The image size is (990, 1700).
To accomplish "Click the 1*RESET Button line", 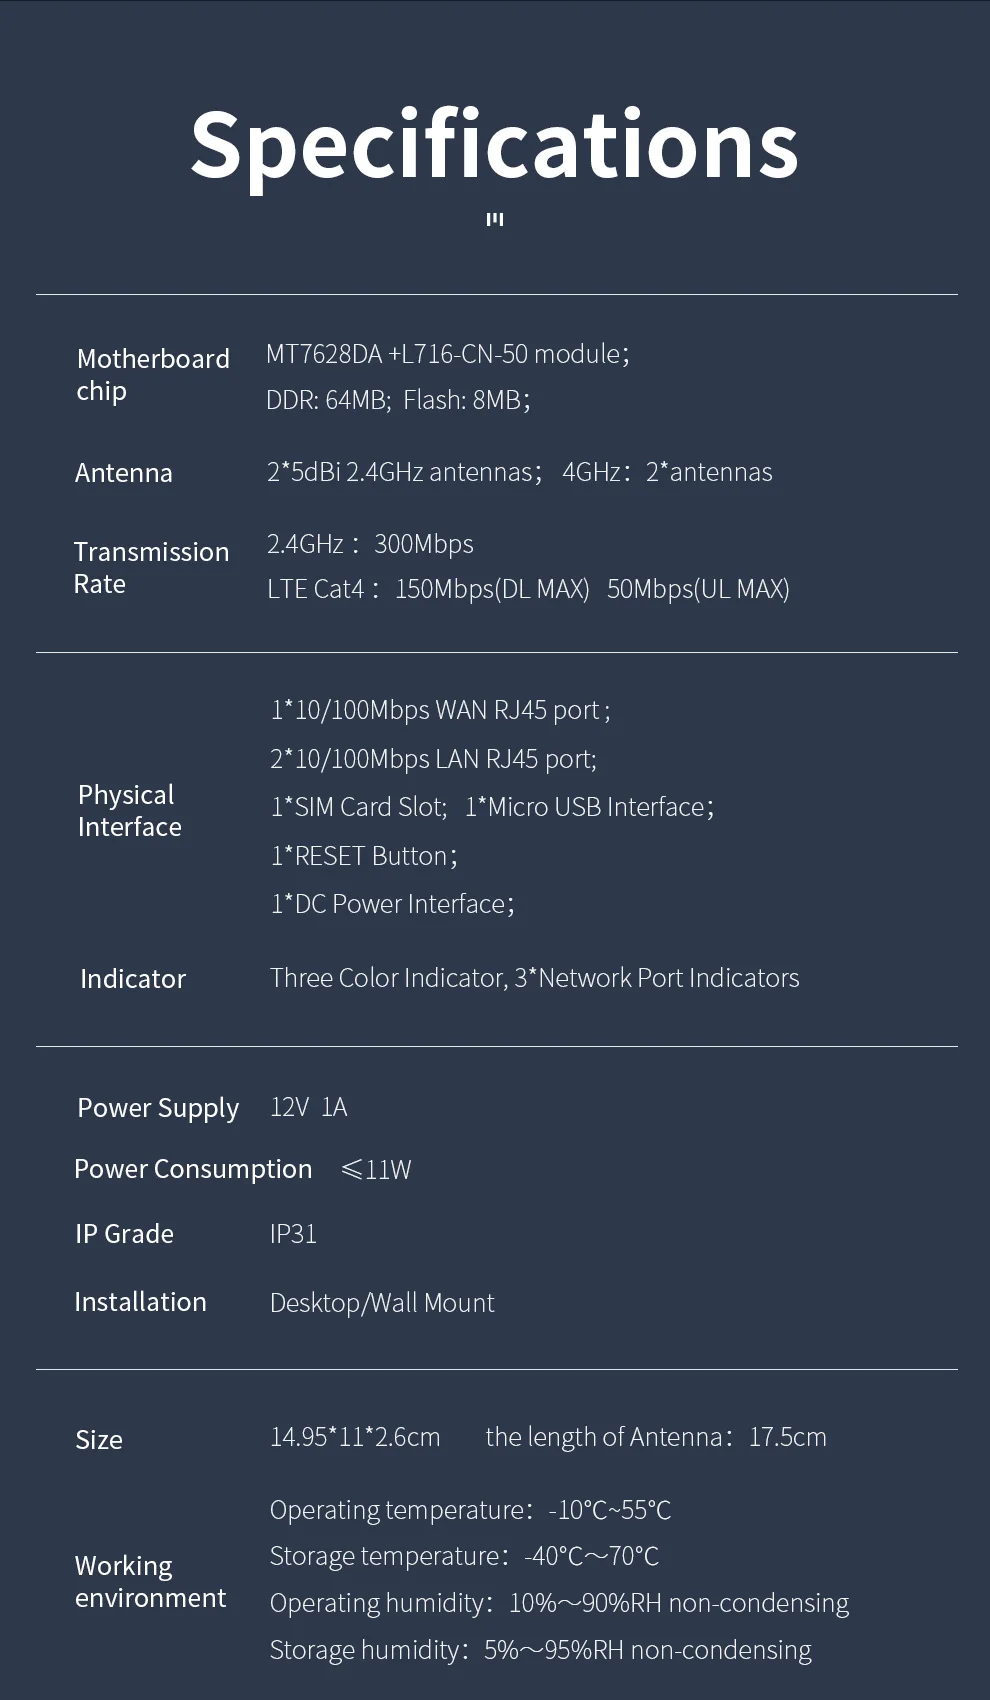I will 364,856.
